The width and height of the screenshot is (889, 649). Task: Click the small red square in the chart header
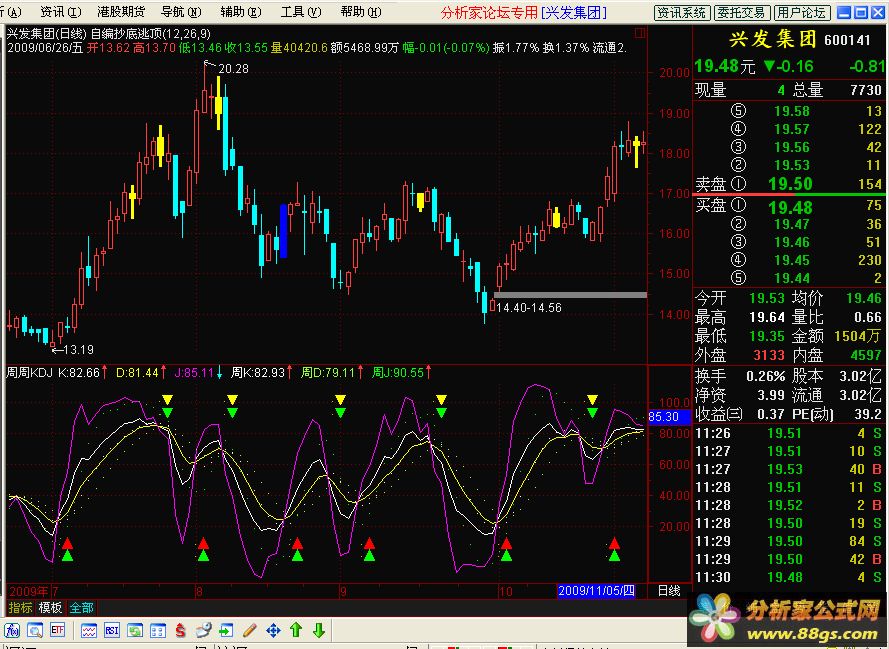click(640, 33)
